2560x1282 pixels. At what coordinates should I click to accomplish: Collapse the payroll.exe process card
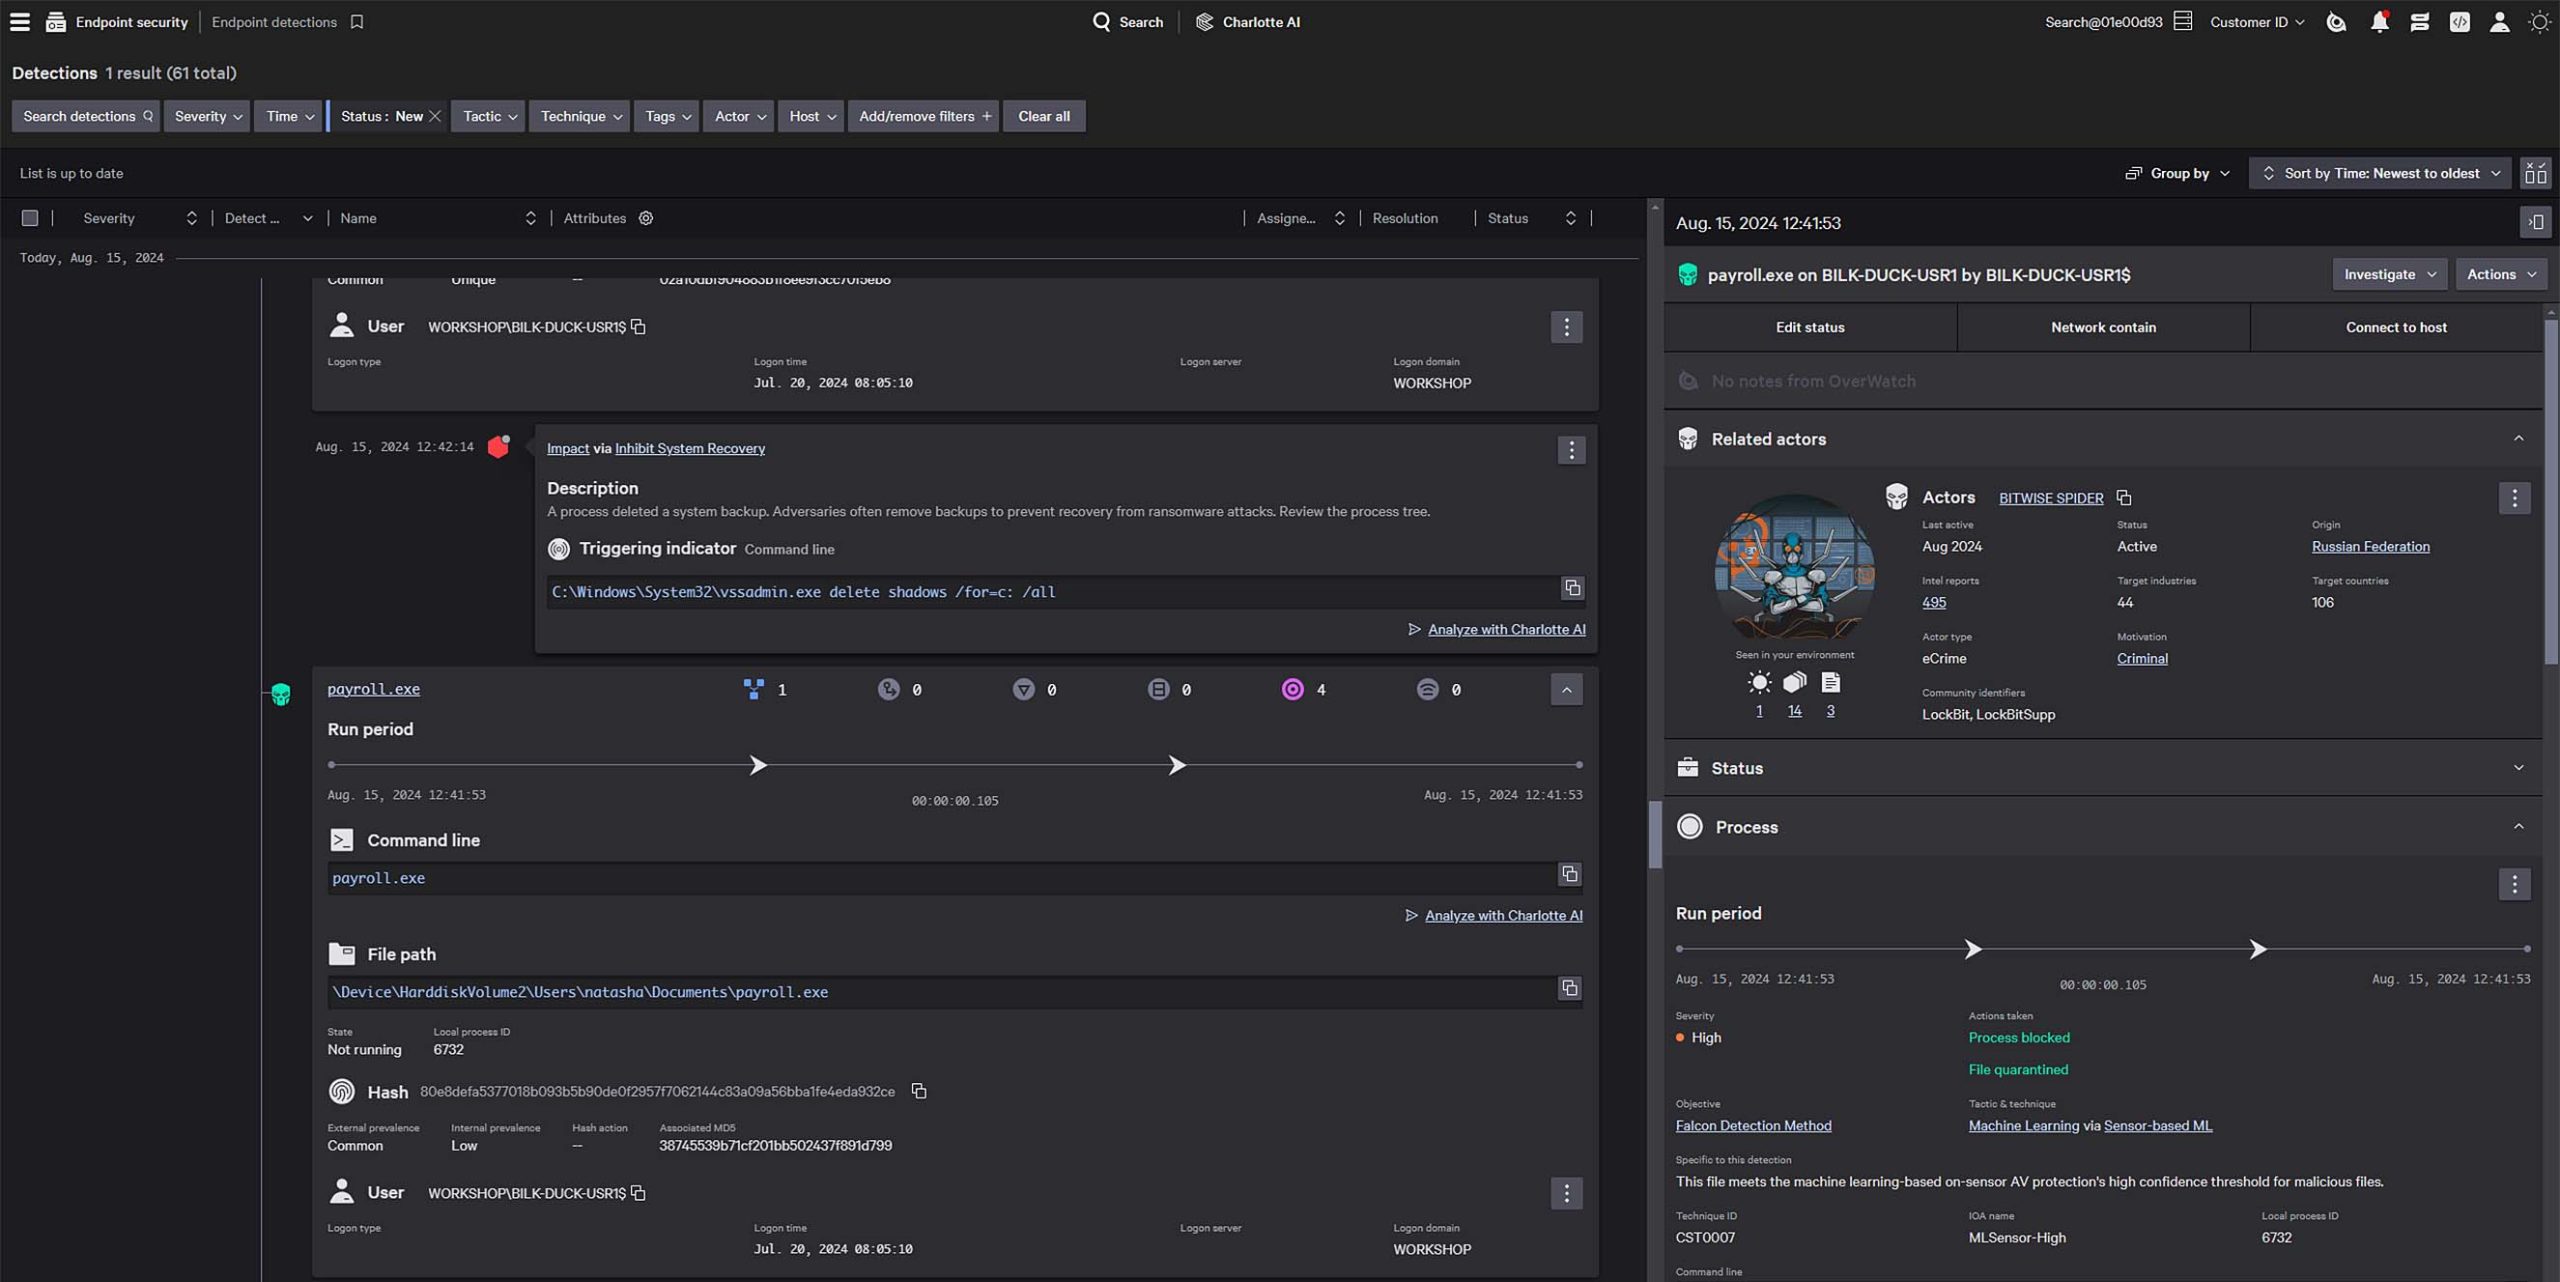[1566, 689]
